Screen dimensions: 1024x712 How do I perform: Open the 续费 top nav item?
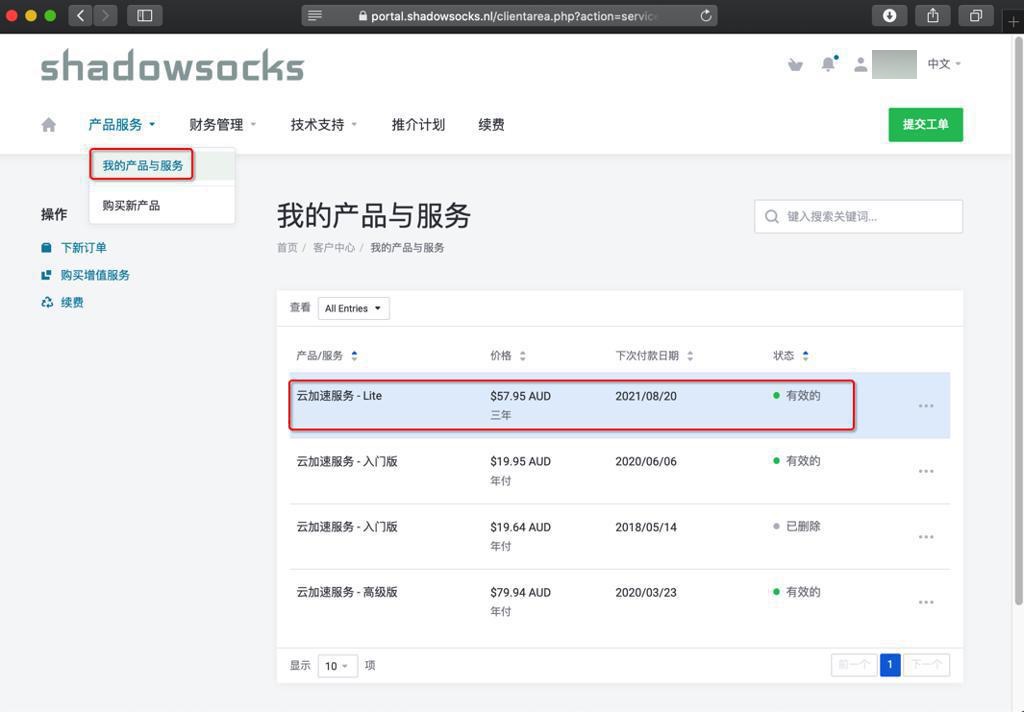[x=491, y=124]
